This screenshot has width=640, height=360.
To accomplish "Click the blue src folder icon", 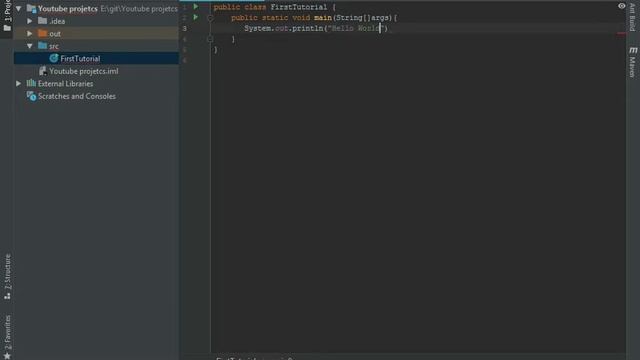I will click(42, 45).
